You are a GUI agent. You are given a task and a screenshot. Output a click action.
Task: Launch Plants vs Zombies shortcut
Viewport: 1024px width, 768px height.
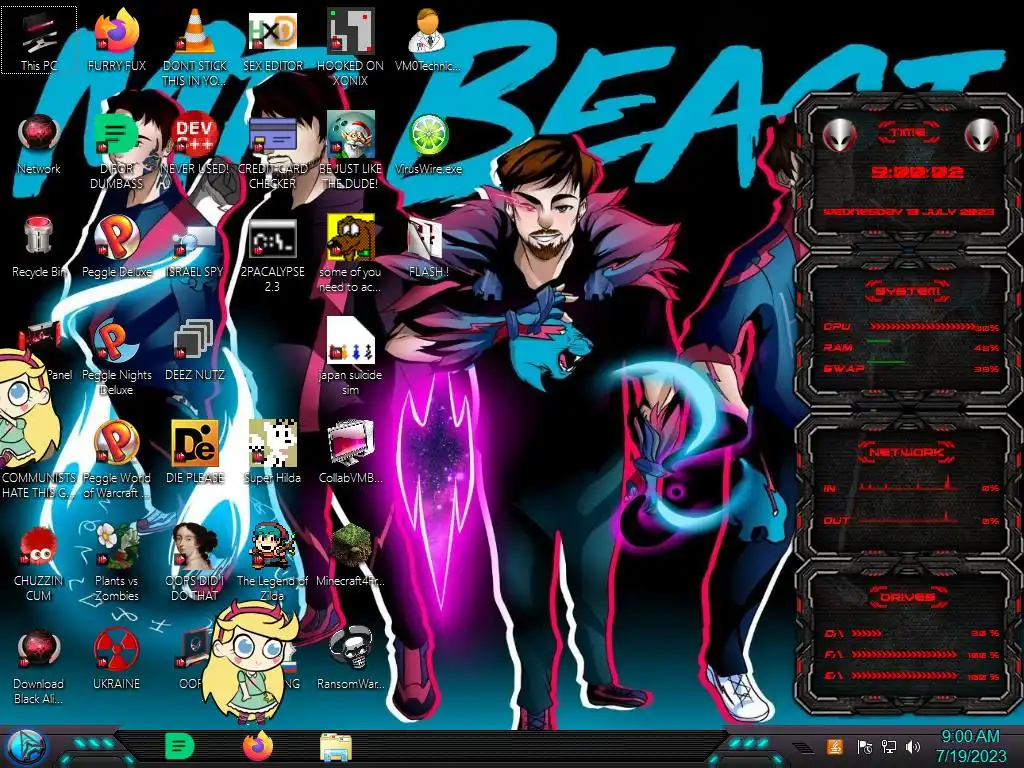(x=117, y=563)
